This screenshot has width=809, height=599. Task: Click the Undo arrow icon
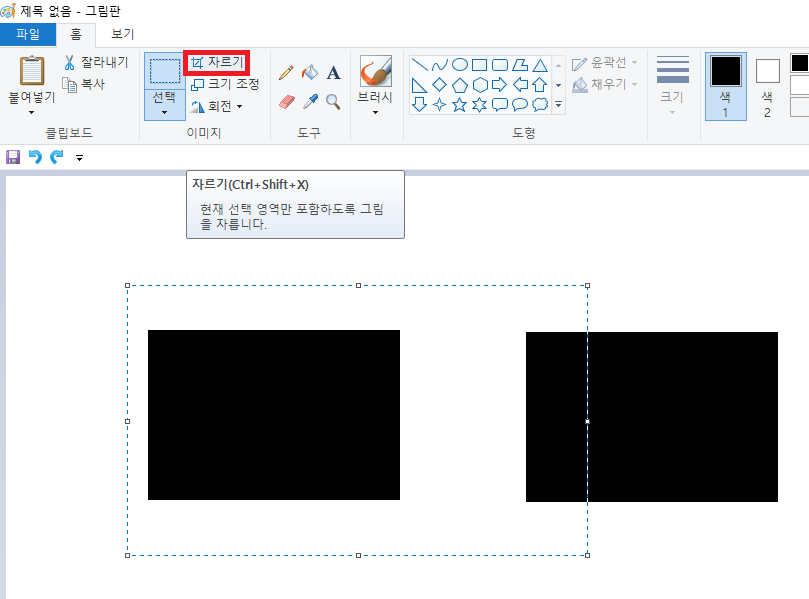[x=35, y=157]
